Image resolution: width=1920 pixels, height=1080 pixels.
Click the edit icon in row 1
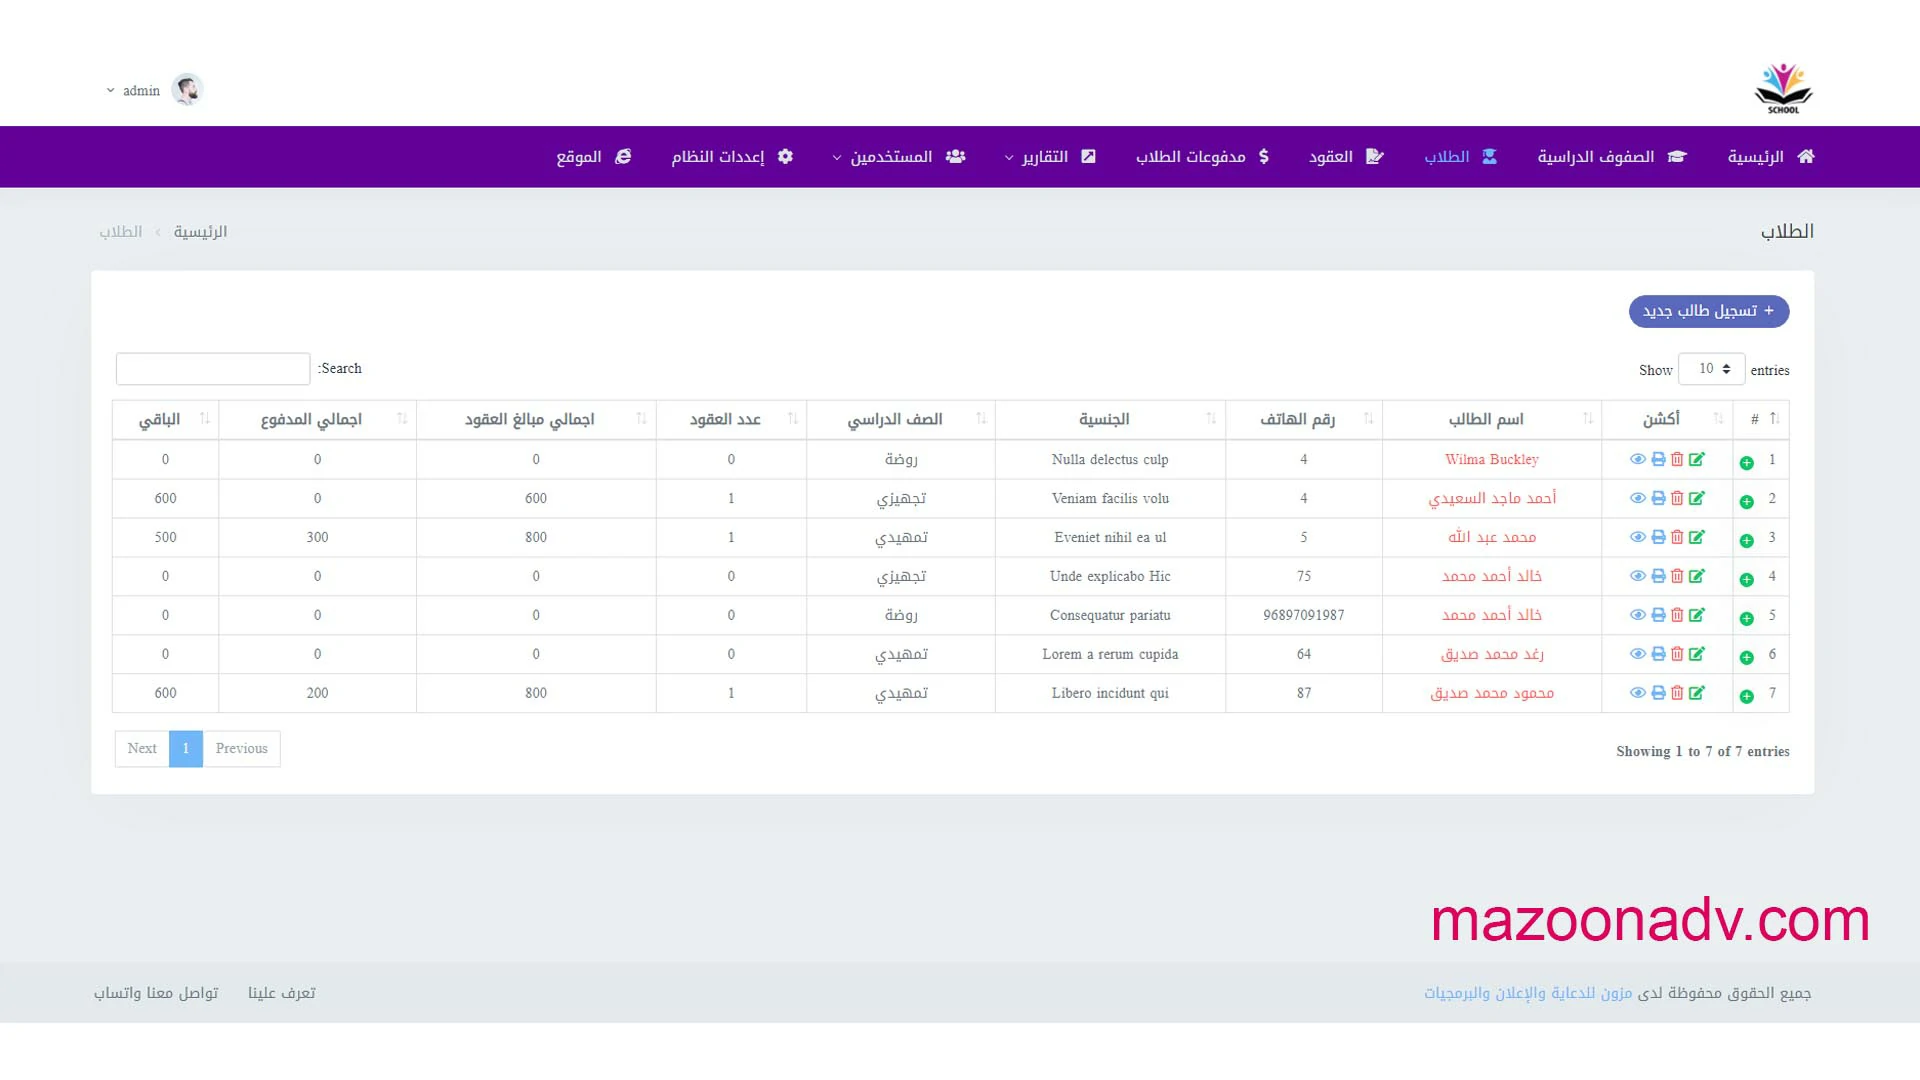[x=1697, y=459]
